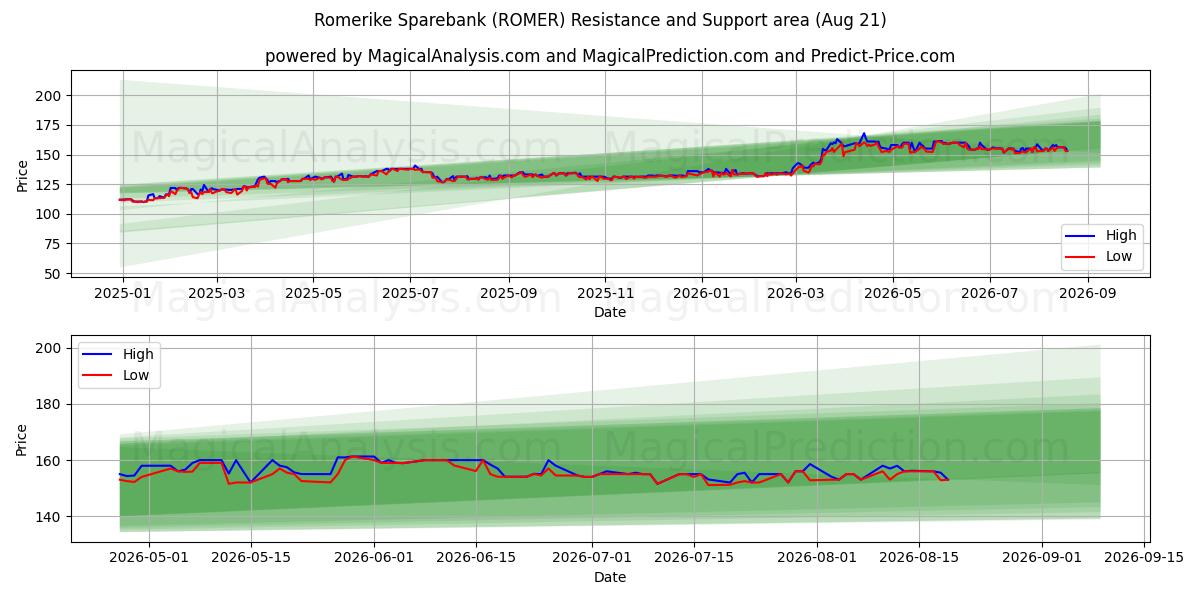Click the '140' y-axis label in the bottom chart
The width and height of the screenshot is (1200, 600).
50,517
